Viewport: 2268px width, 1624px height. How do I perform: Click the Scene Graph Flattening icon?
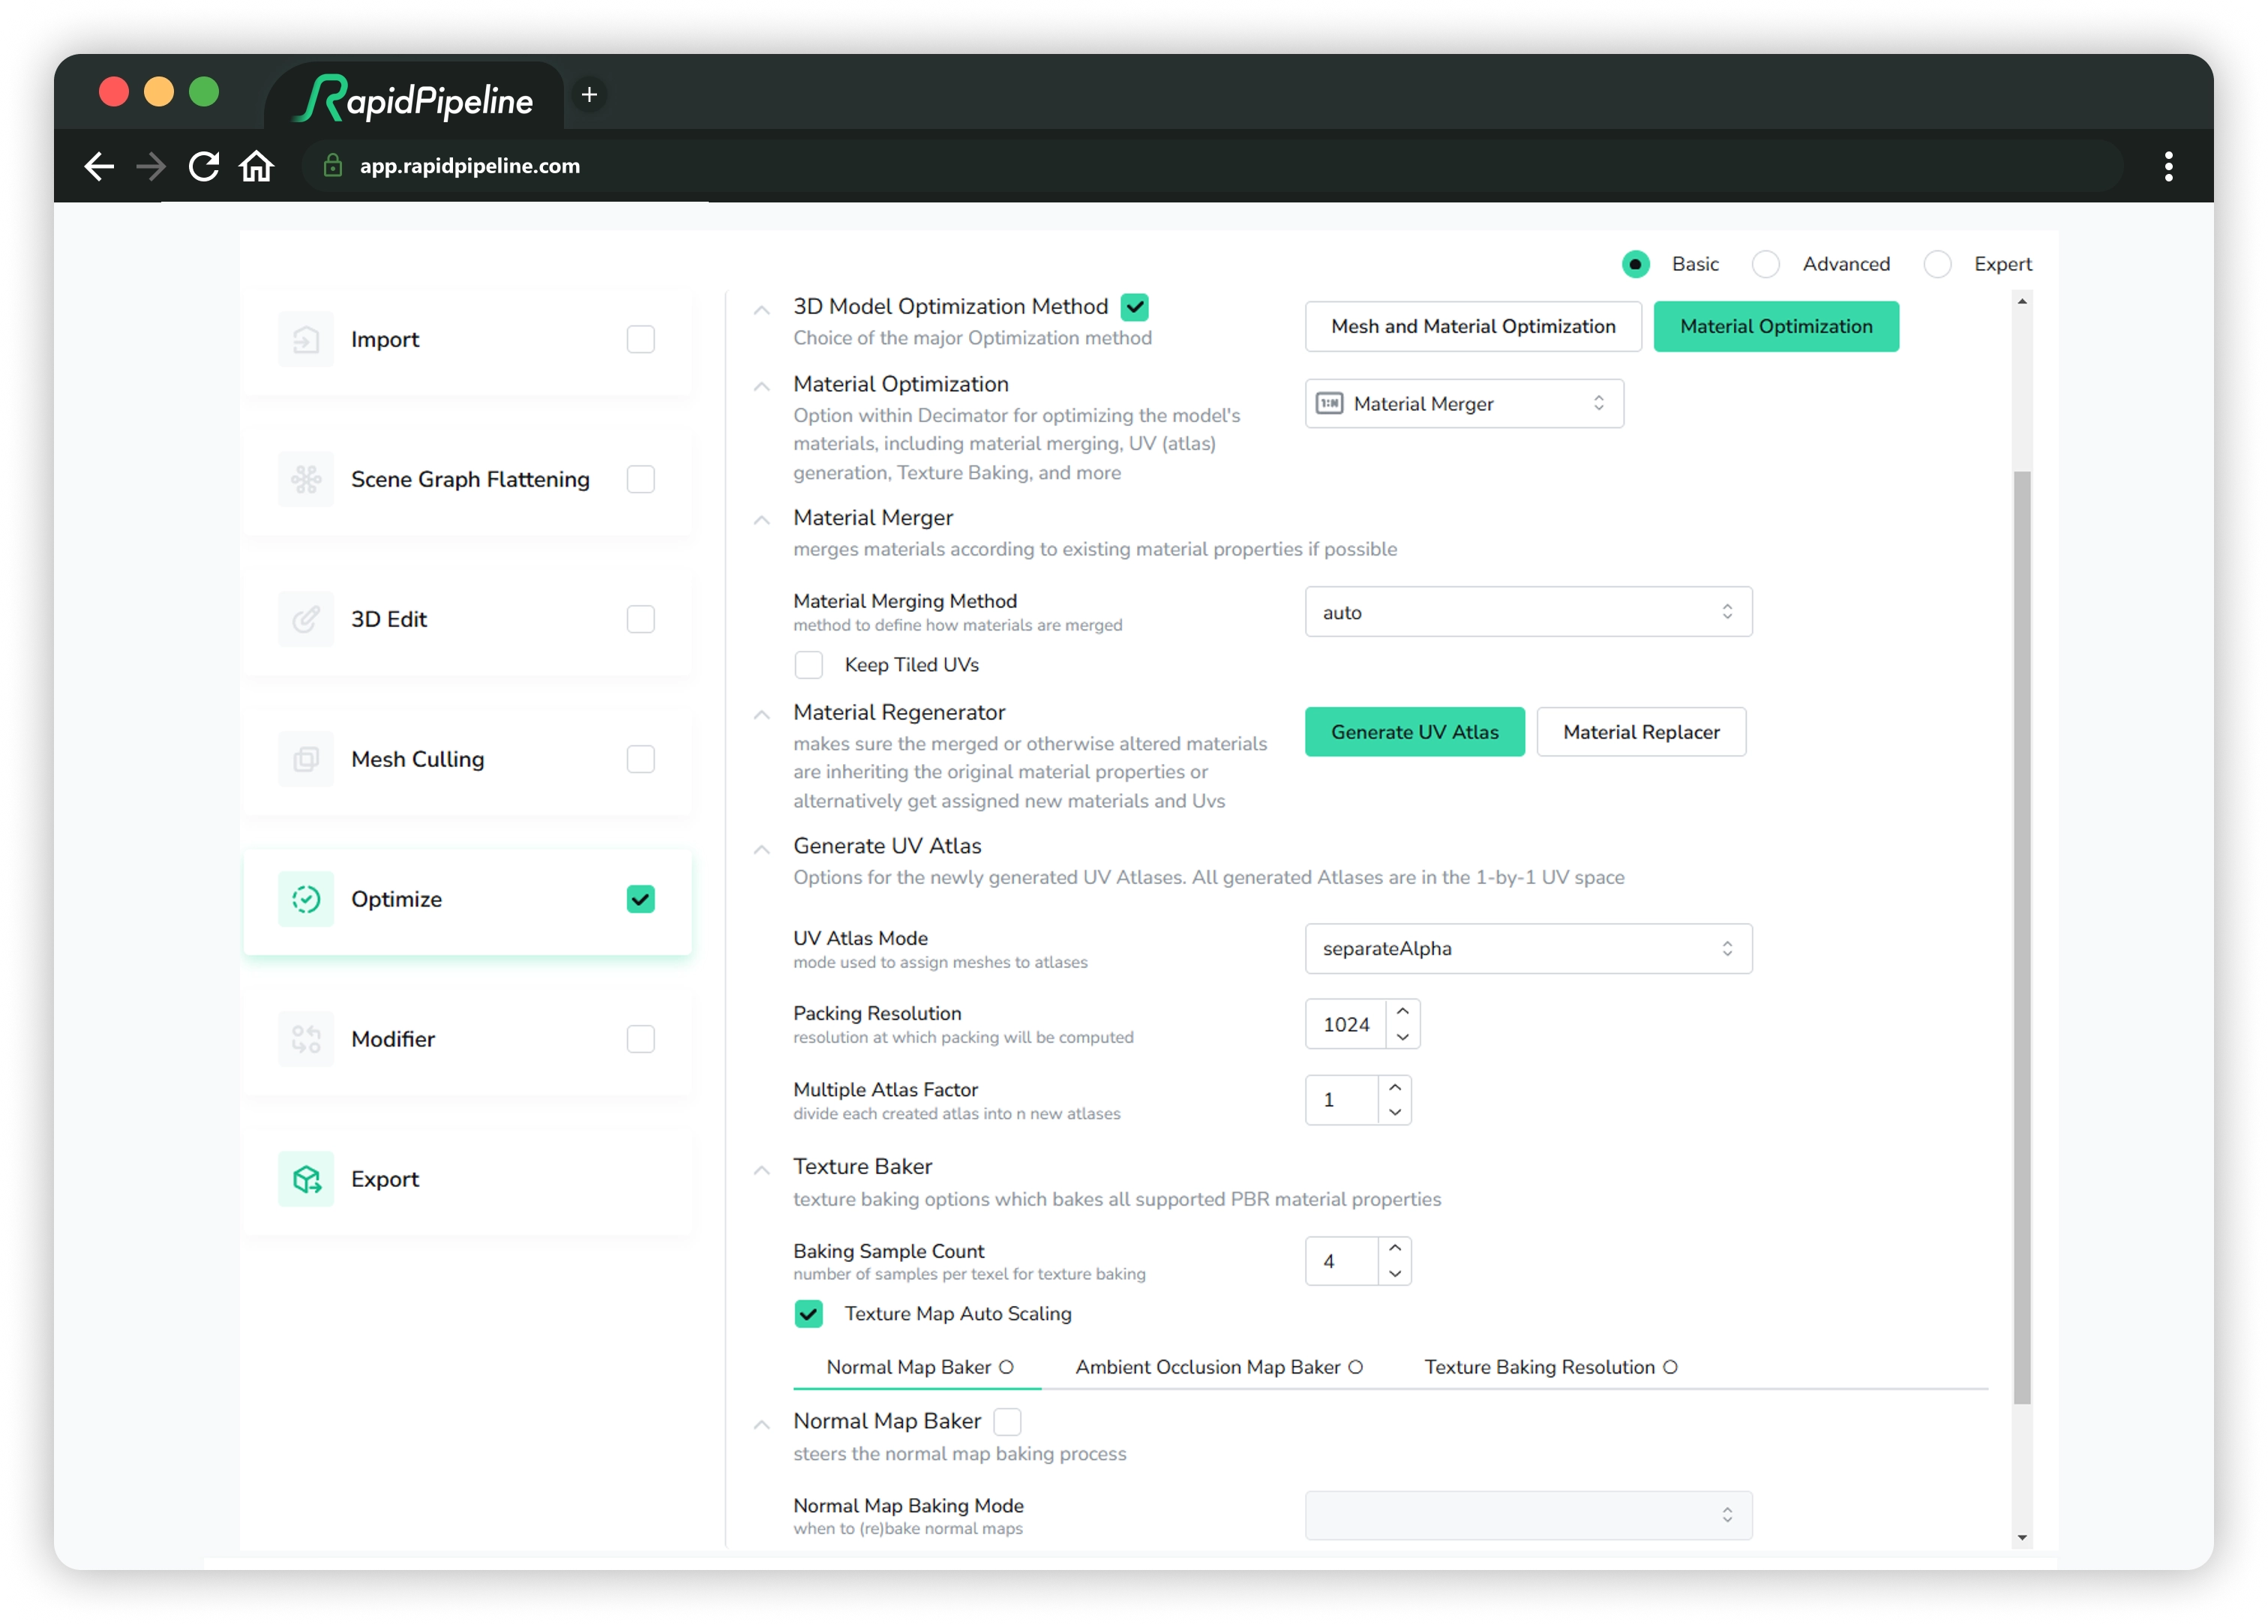tap(306, 479)
